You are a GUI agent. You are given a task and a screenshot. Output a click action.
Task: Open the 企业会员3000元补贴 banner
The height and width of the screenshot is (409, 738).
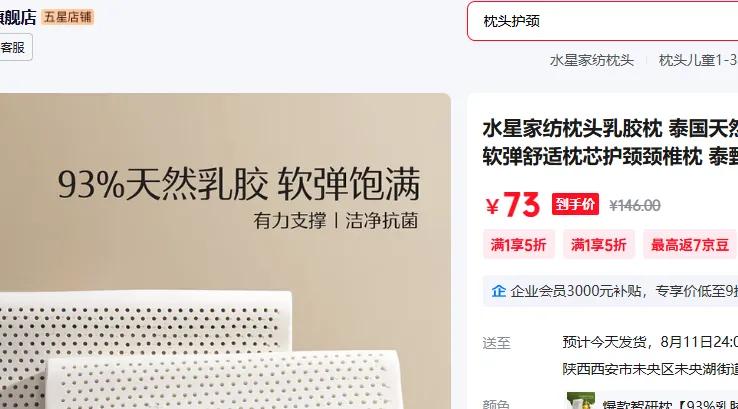tap(610, 291)
